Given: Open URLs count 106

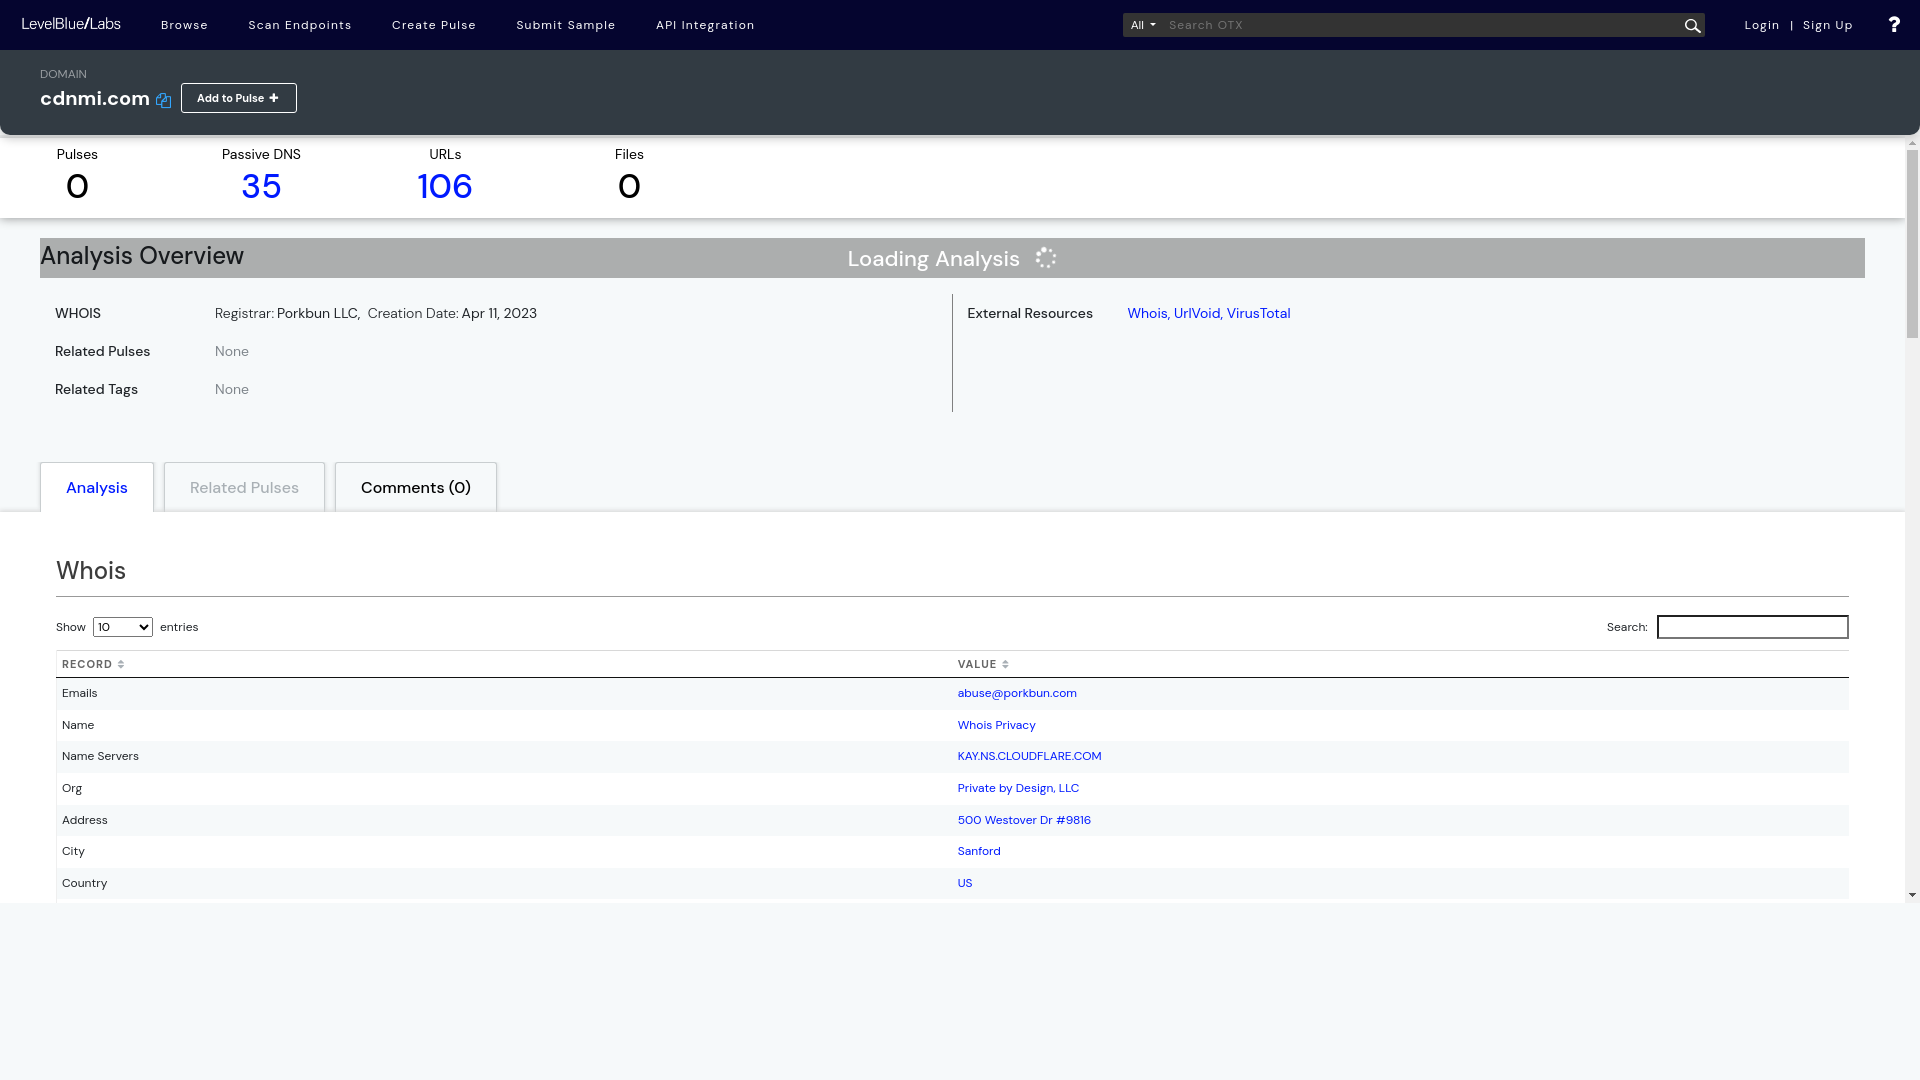Looking at the screenshot, I should click(x=445, y=186).
